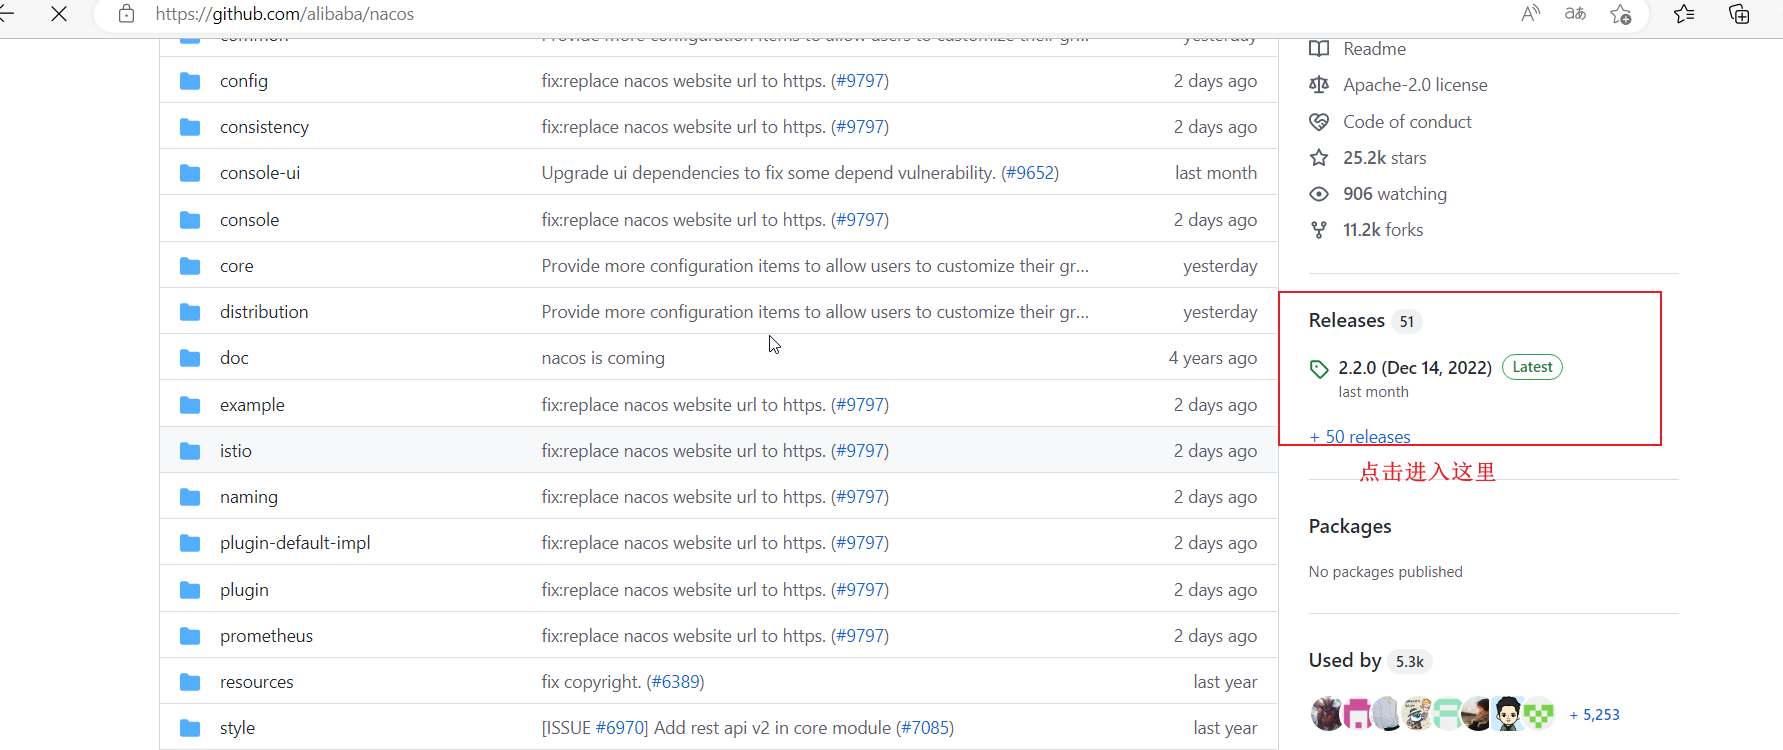Viewport: 1783px width, 750px height.
Task: Open the consistency directory
Action: [264, 127]
